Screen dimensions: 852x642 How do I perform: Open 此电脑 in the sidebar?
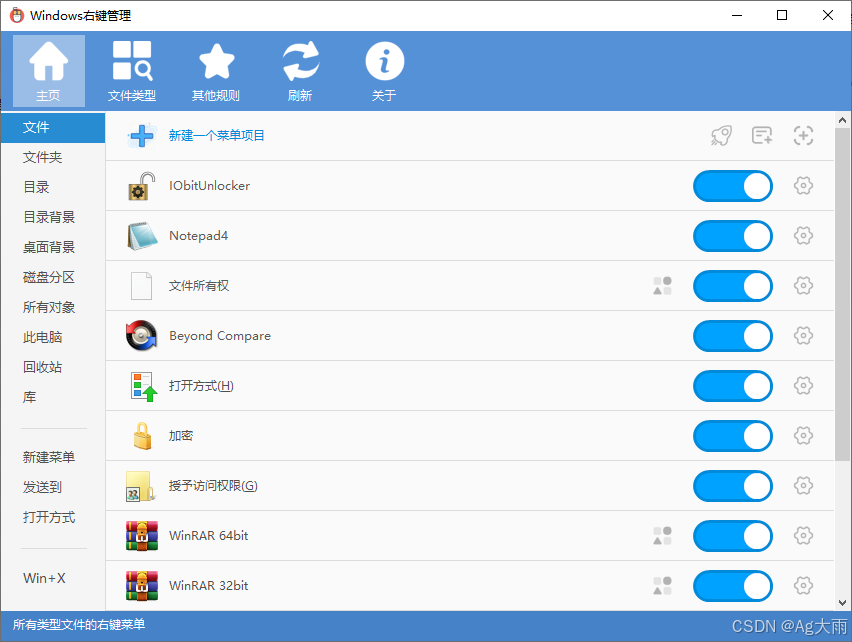(x=53, y=337)
